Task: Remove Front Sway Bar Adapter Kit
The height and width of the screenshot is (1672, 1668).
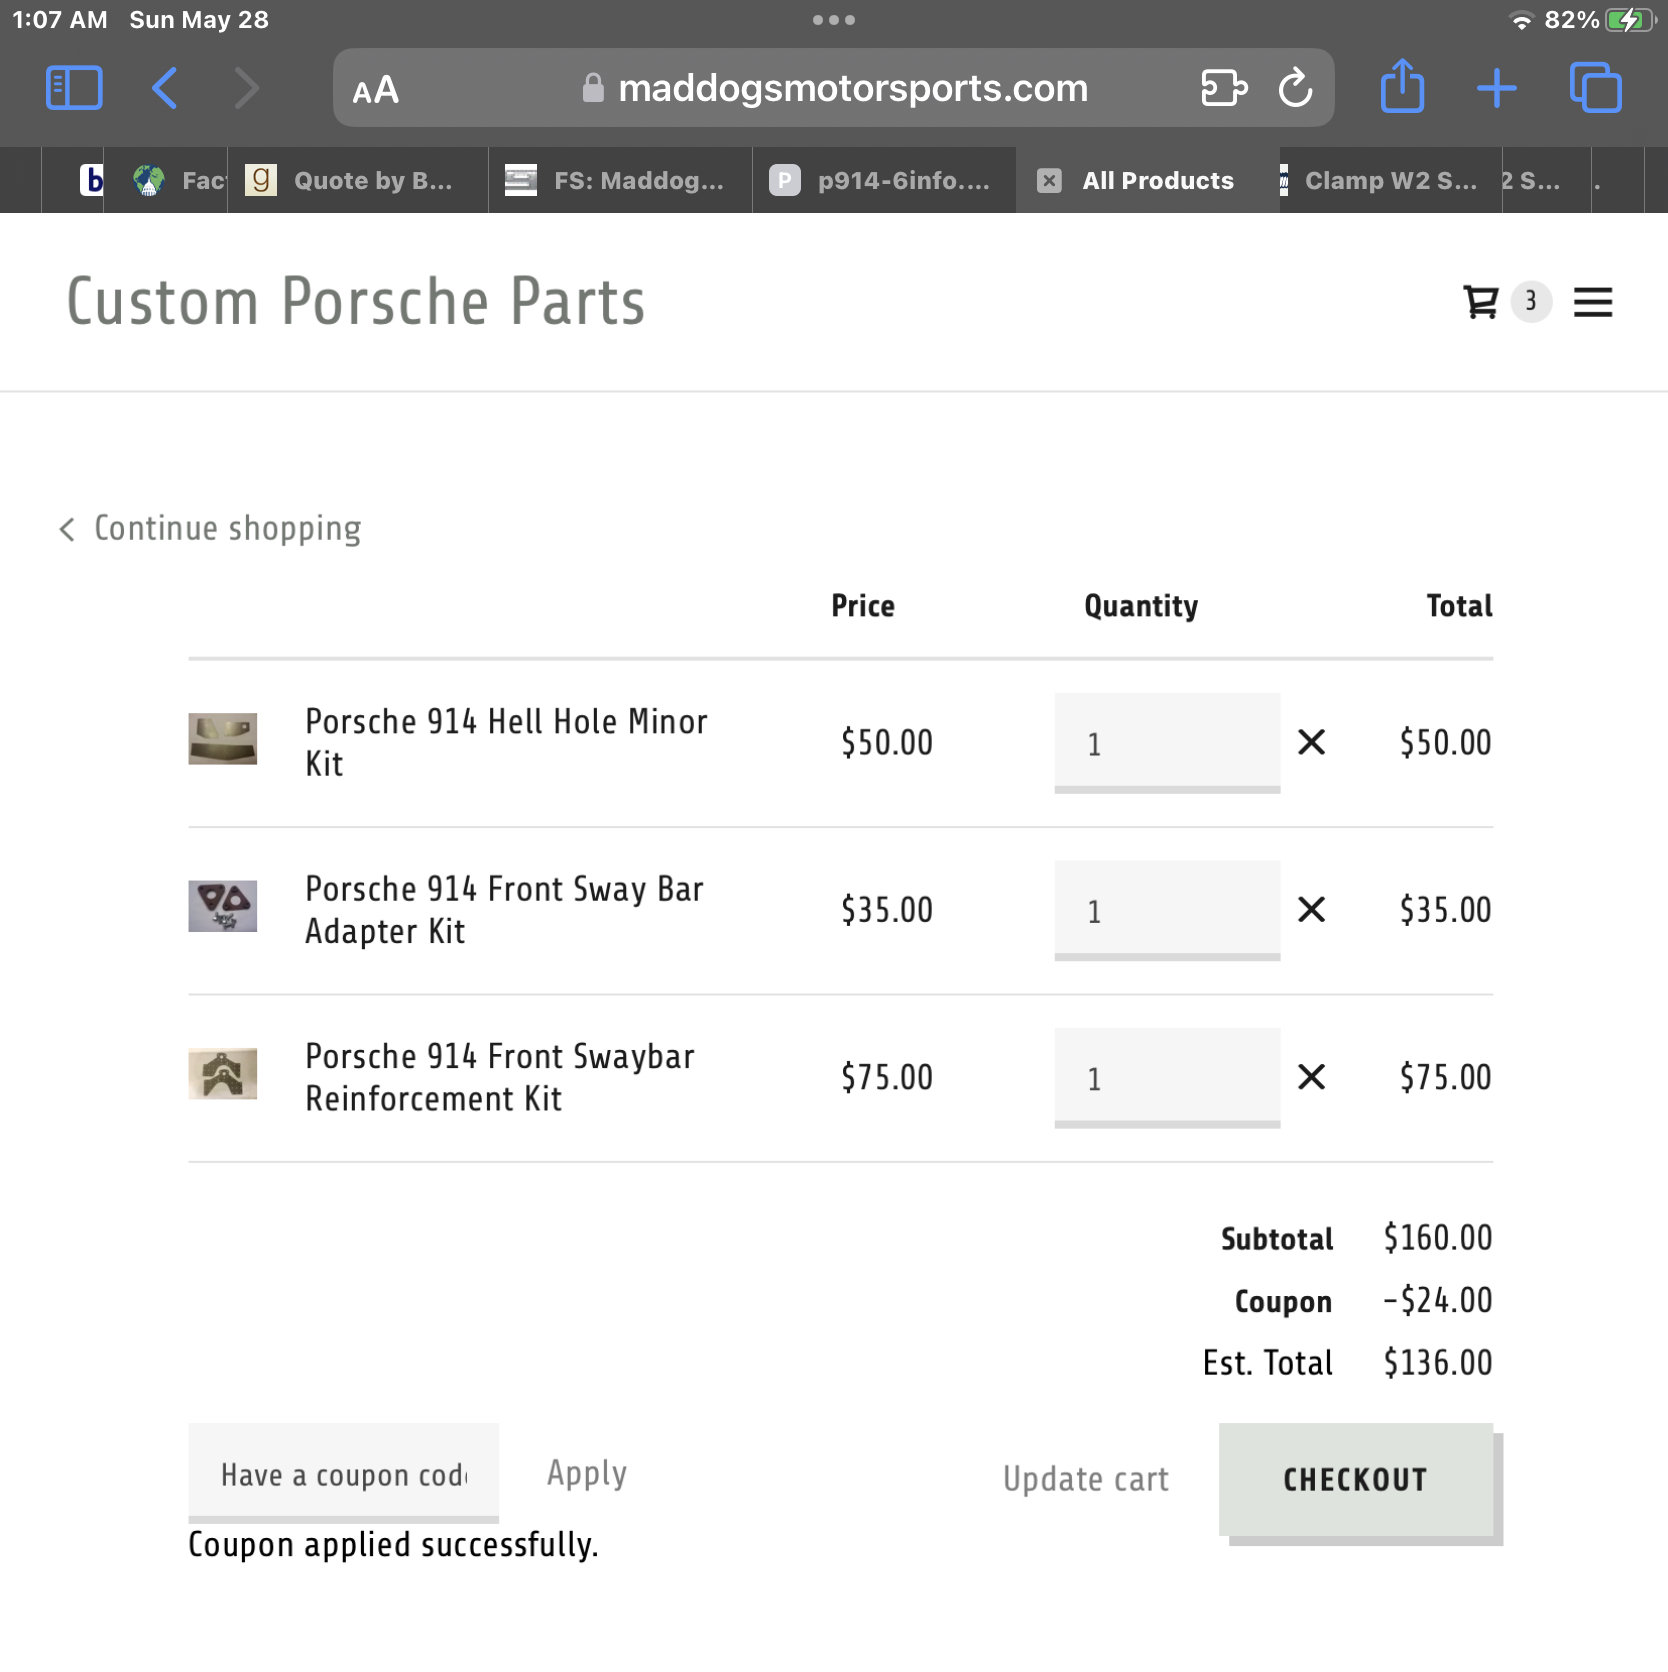Action: 1311,909
